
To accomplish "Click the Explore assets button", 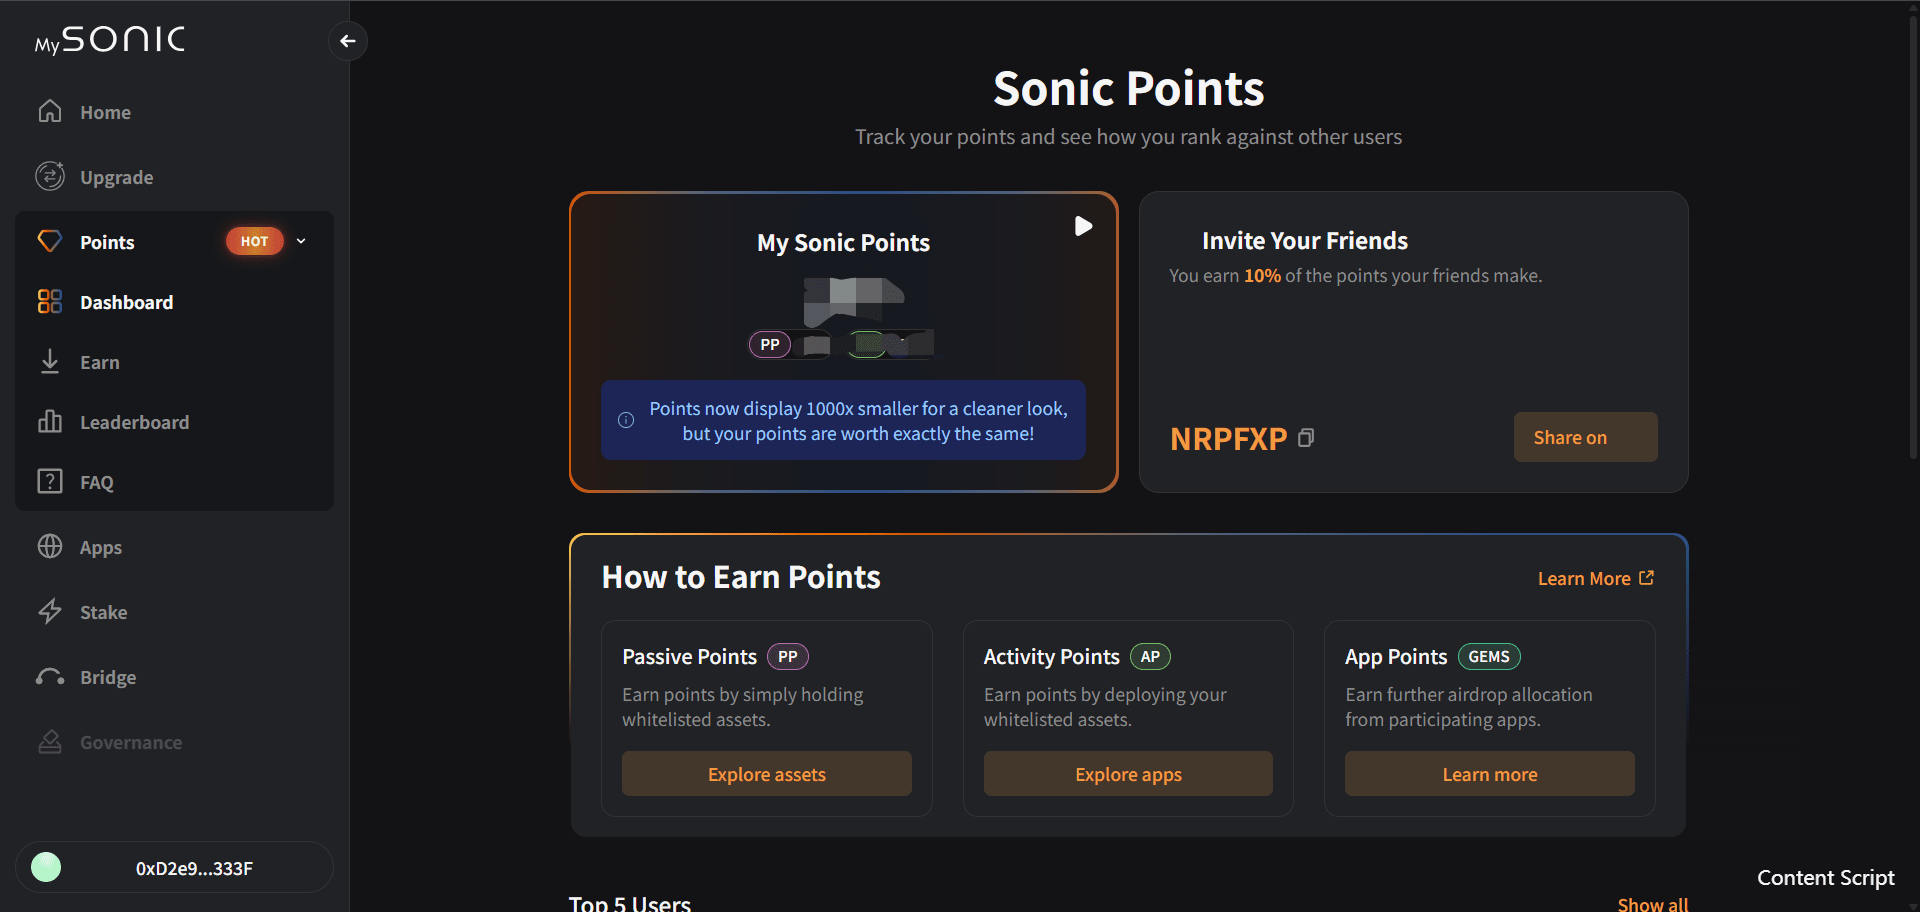I will (x=767, y=774).
